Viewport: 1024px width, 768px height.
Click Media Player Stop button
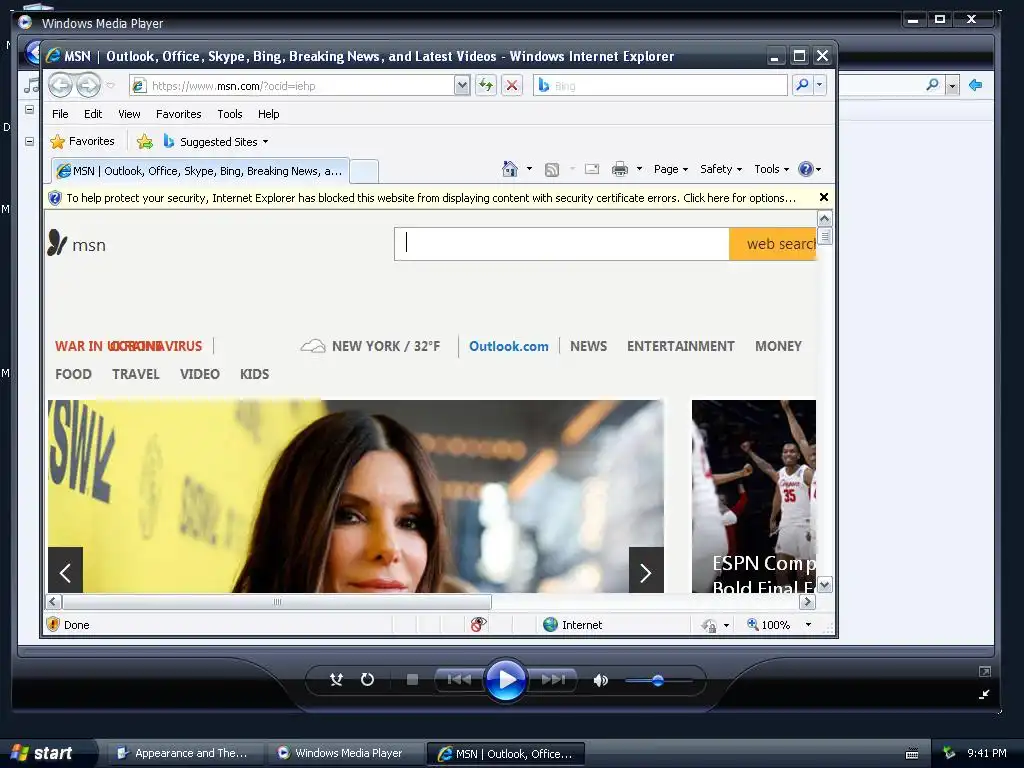point(412,680)
